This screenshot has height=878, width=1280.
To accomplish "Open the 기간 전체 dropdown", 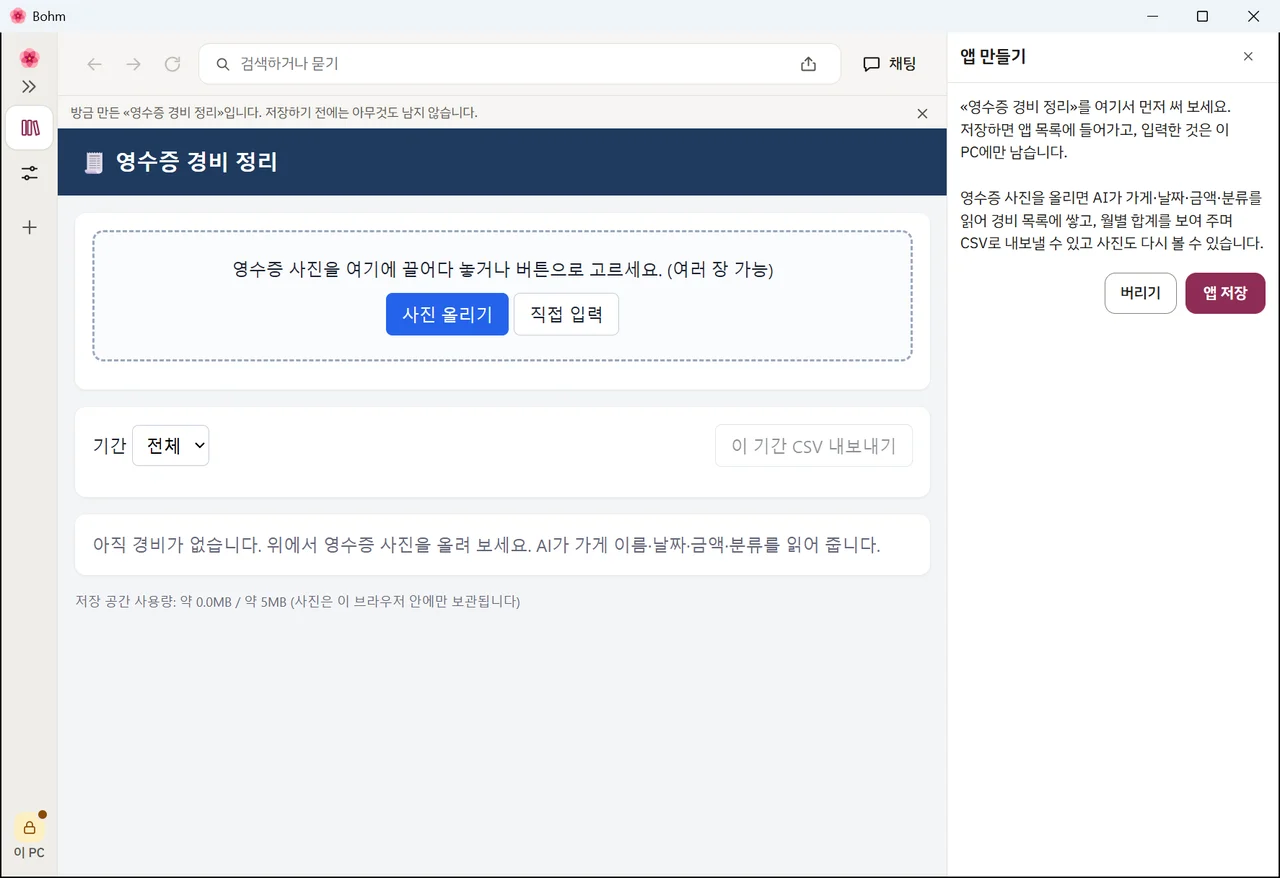I will click(x=171, y=446).
